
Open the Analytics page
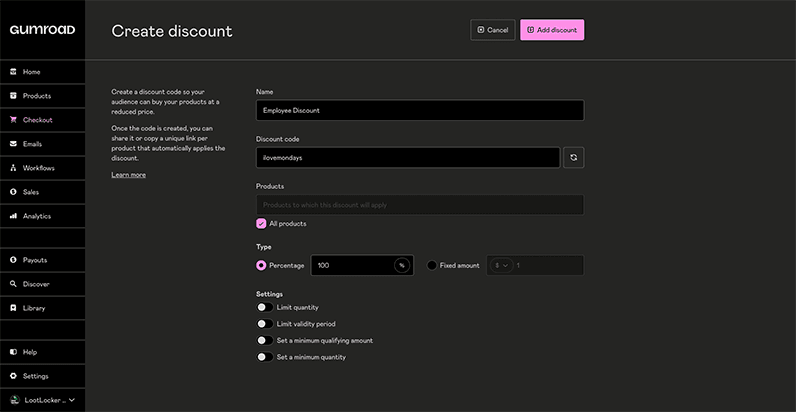[x=43, y=216]
